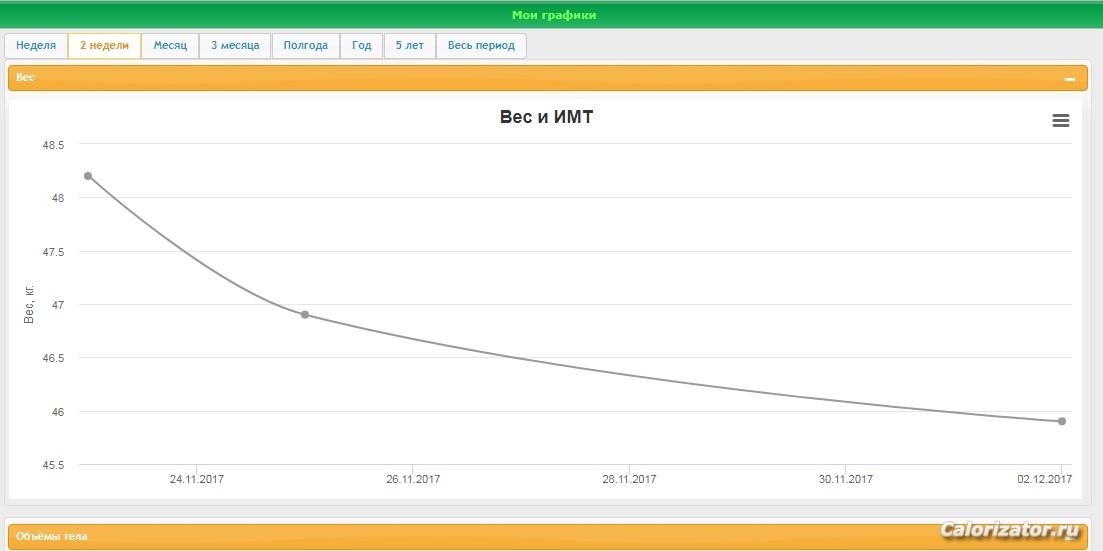Click the 46.5 y-axis value

53,358
